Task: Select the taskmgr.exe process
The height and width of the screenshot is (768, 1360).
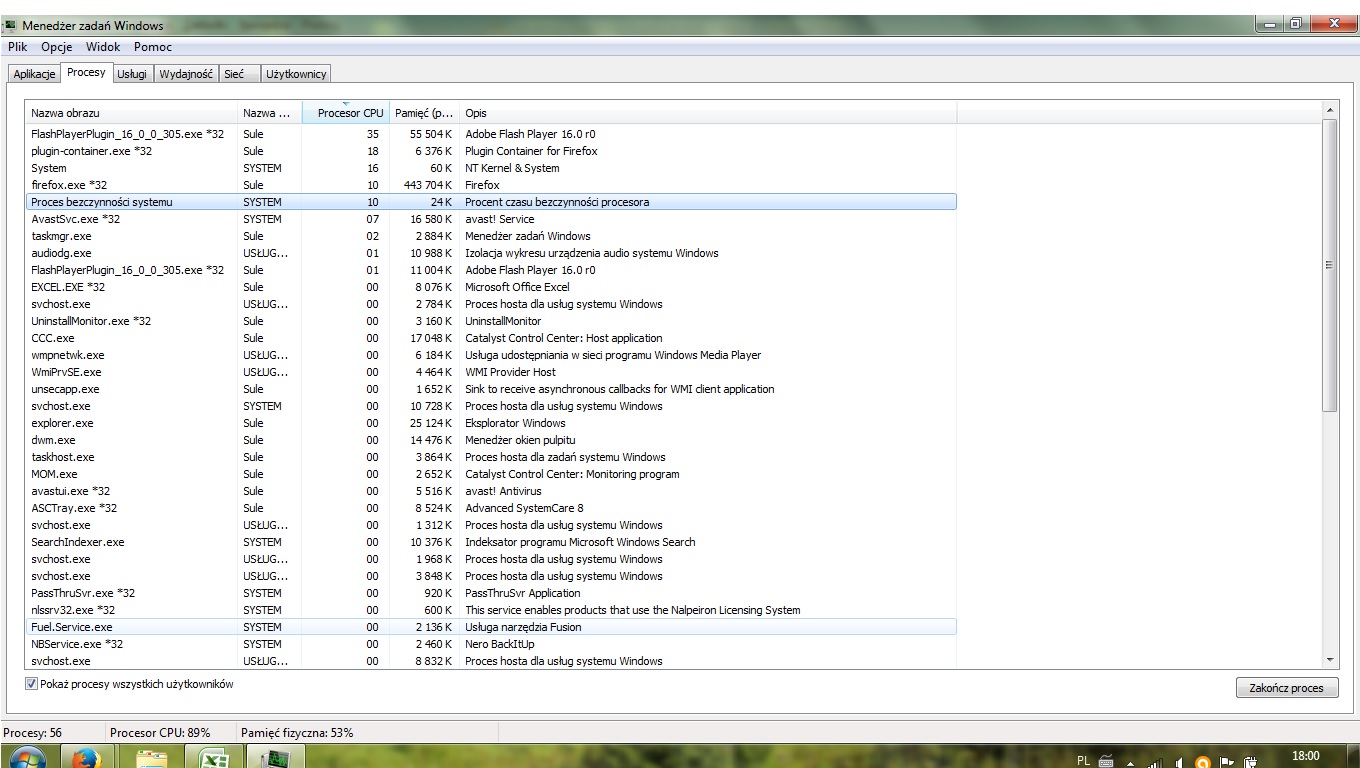Action: (x=491, y=236)
